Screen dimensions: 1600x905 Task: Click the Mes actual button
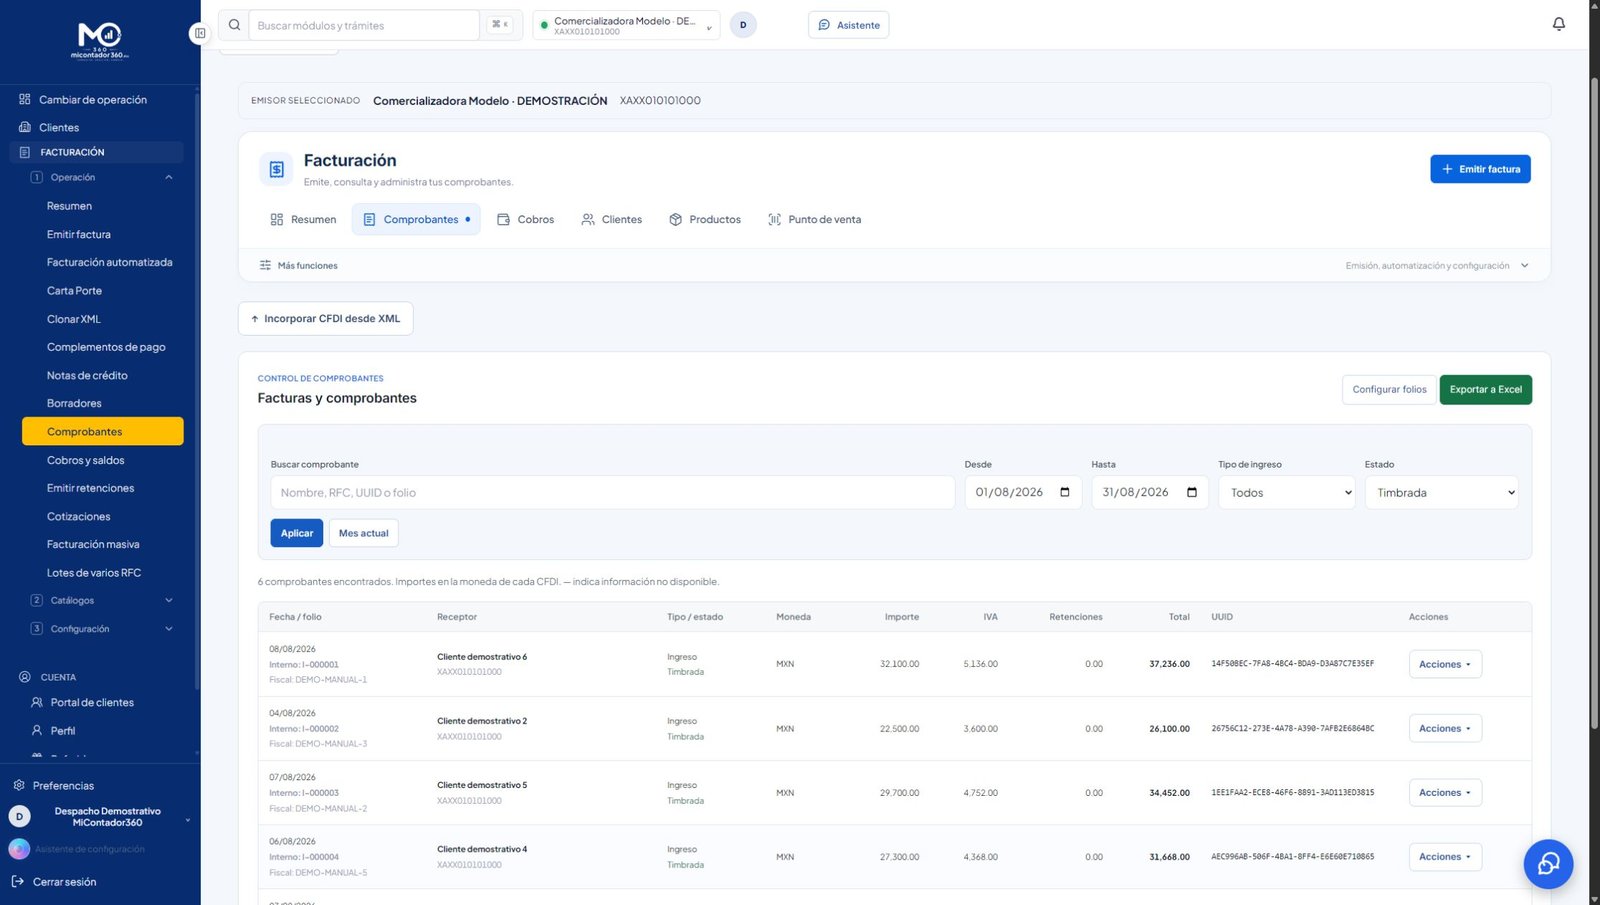tap(363, 533)
